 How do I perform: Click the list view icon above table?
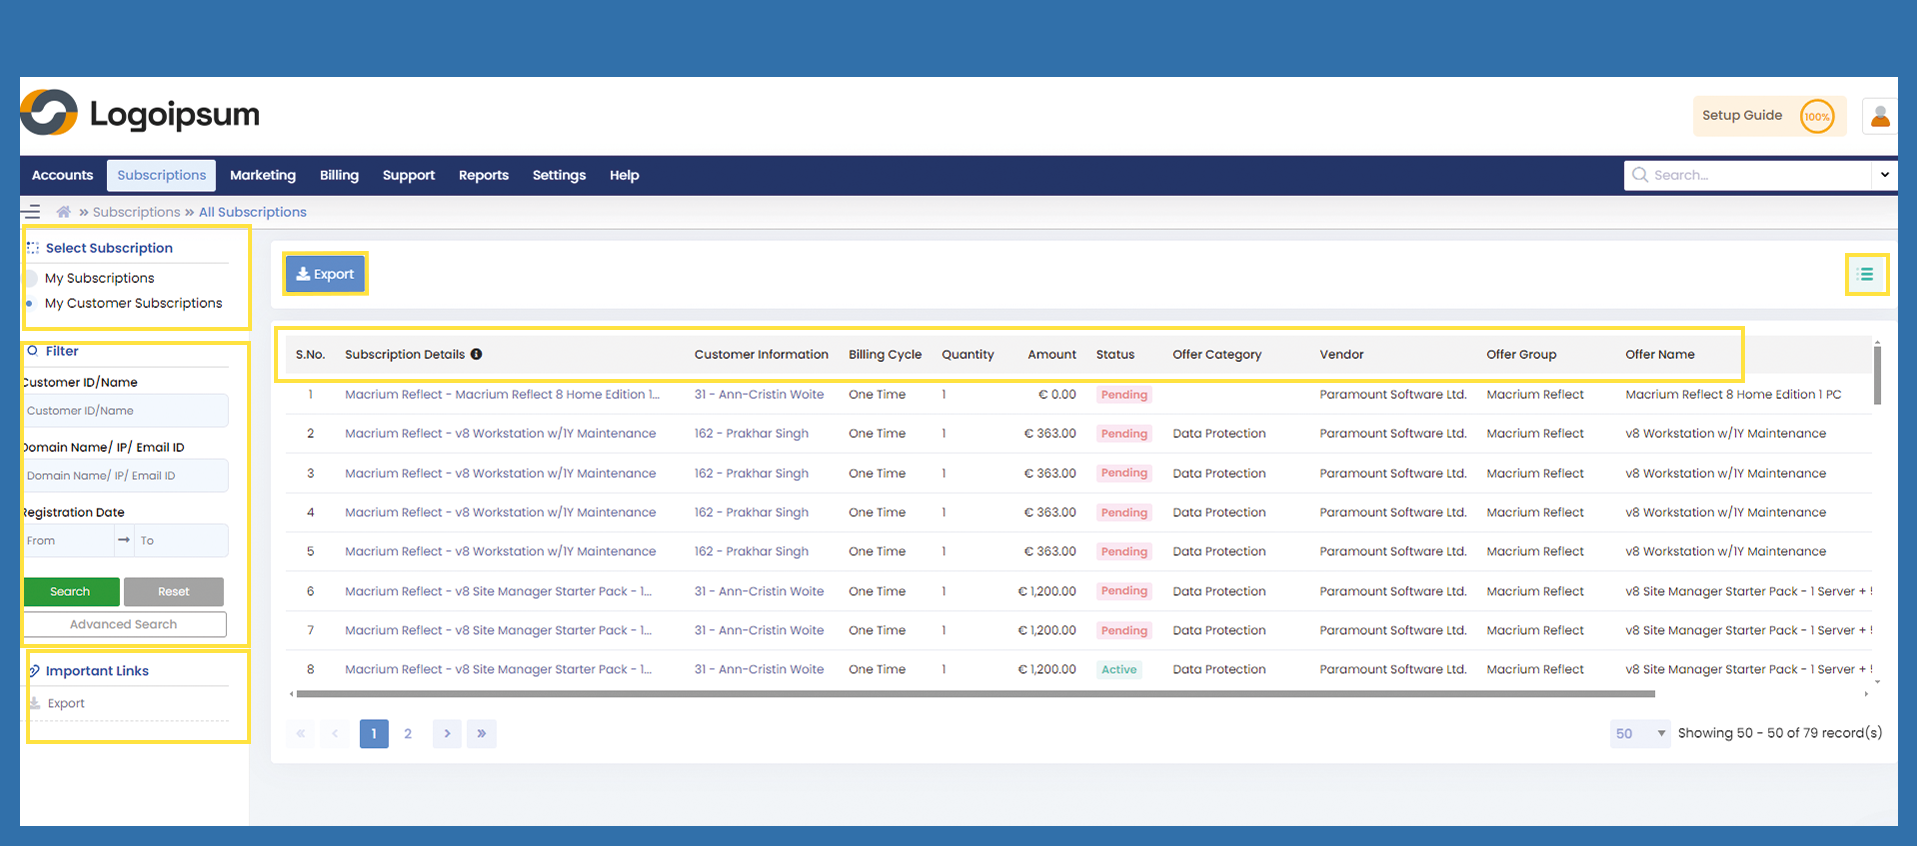pyautogui.click(x=1865, y=274)
